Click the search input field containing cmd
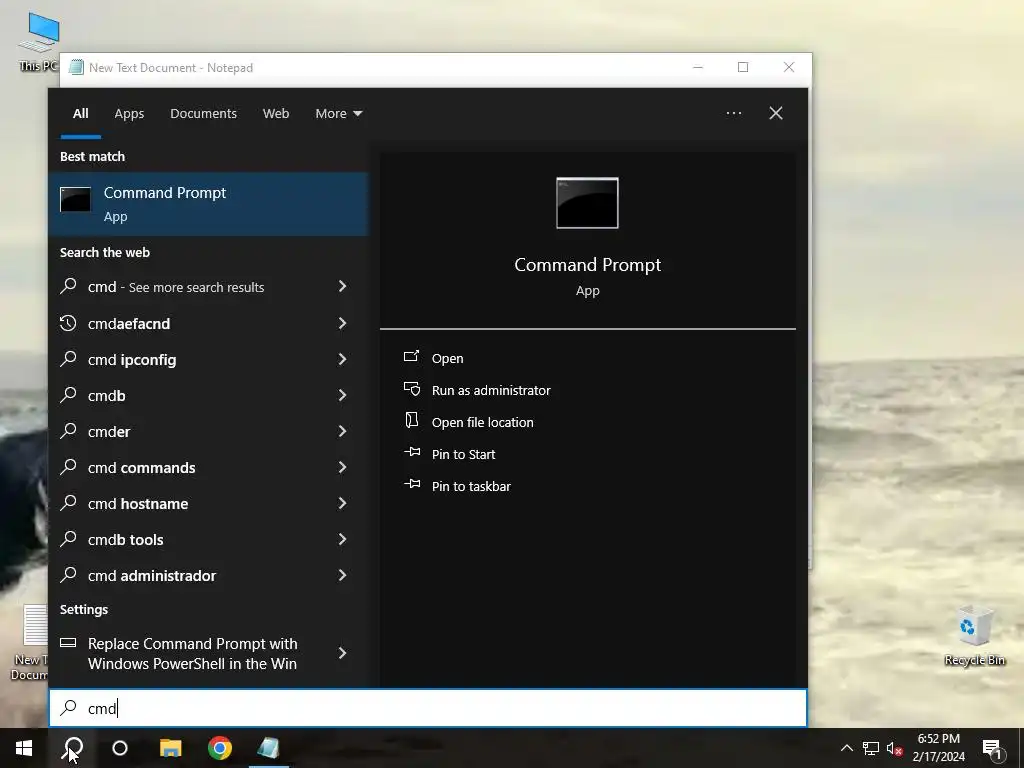This screenshot has height=768, width=1024. [x=428, y=708]
